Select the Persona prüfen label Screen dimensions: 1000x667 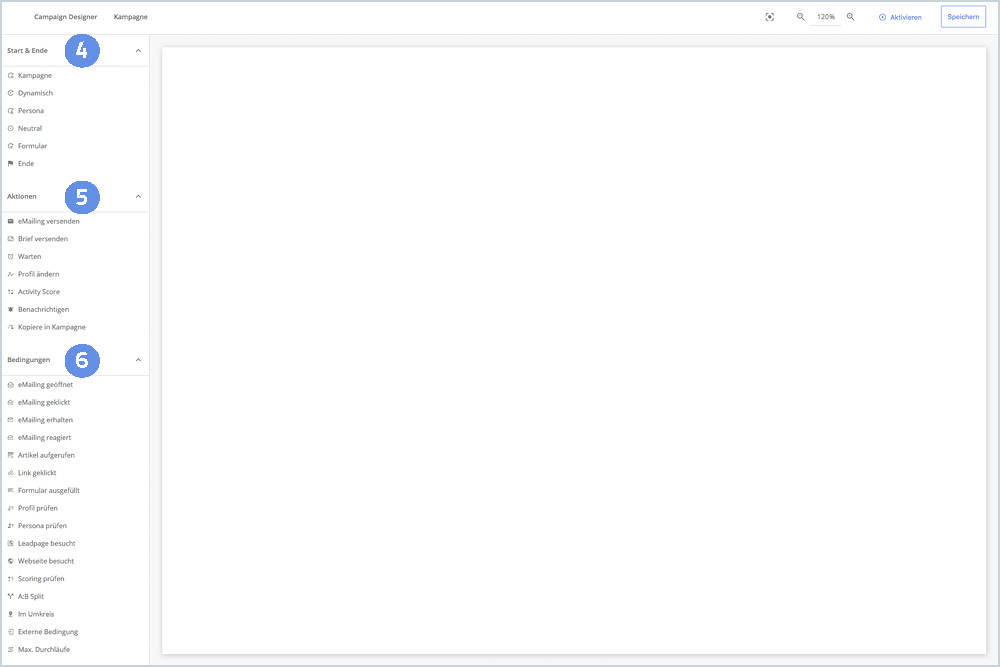(x=42, y=526)
